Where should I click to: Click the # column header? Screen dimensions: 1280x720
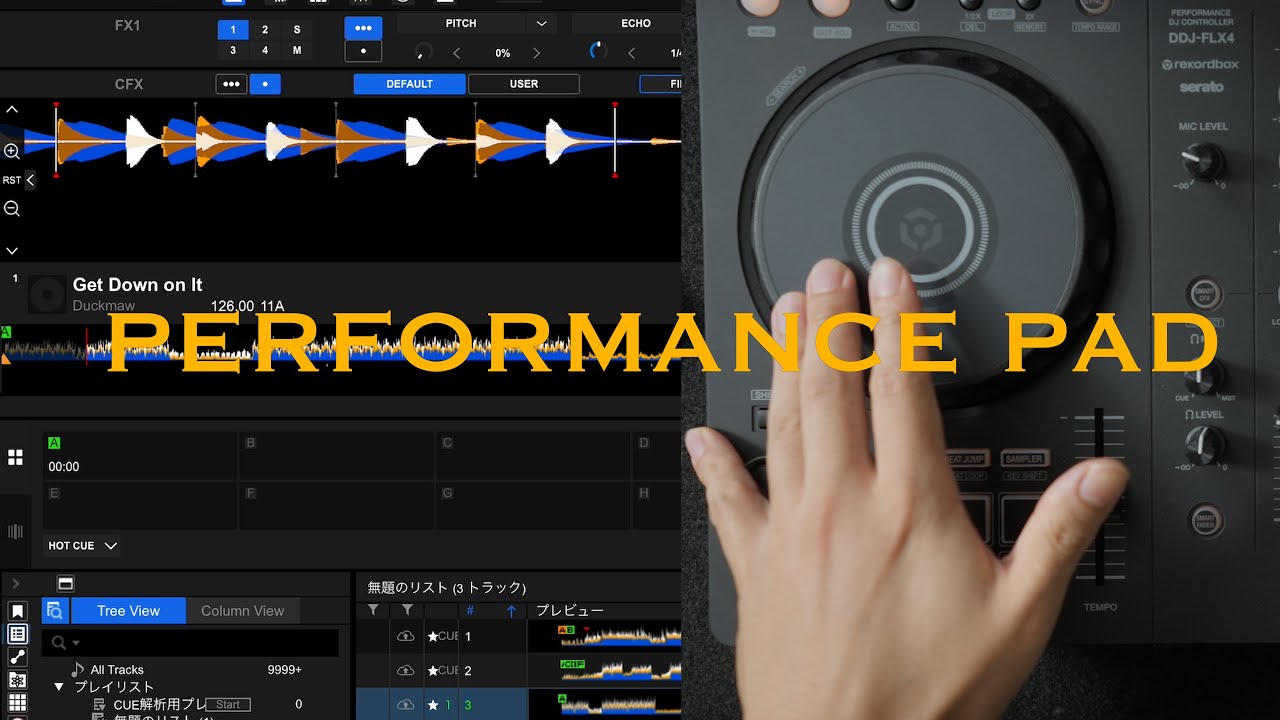click(x=470, y=611)
